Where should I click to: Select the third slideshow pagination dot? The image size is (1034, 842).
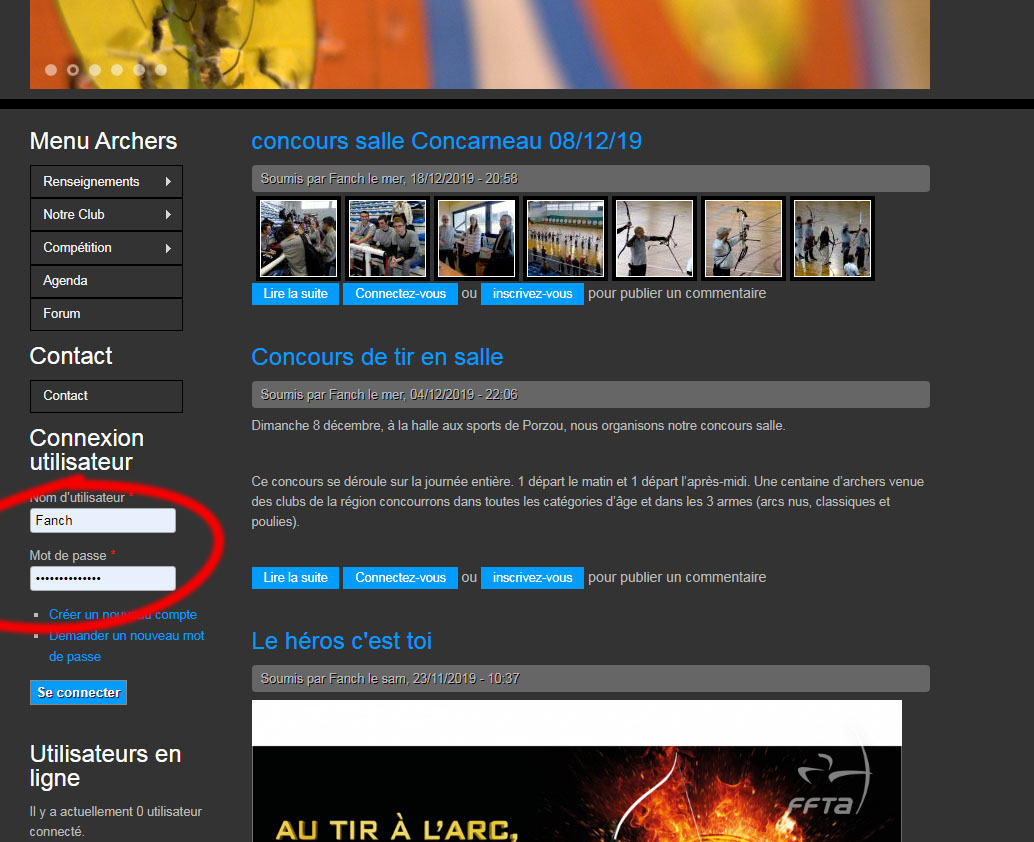(95, 70)
